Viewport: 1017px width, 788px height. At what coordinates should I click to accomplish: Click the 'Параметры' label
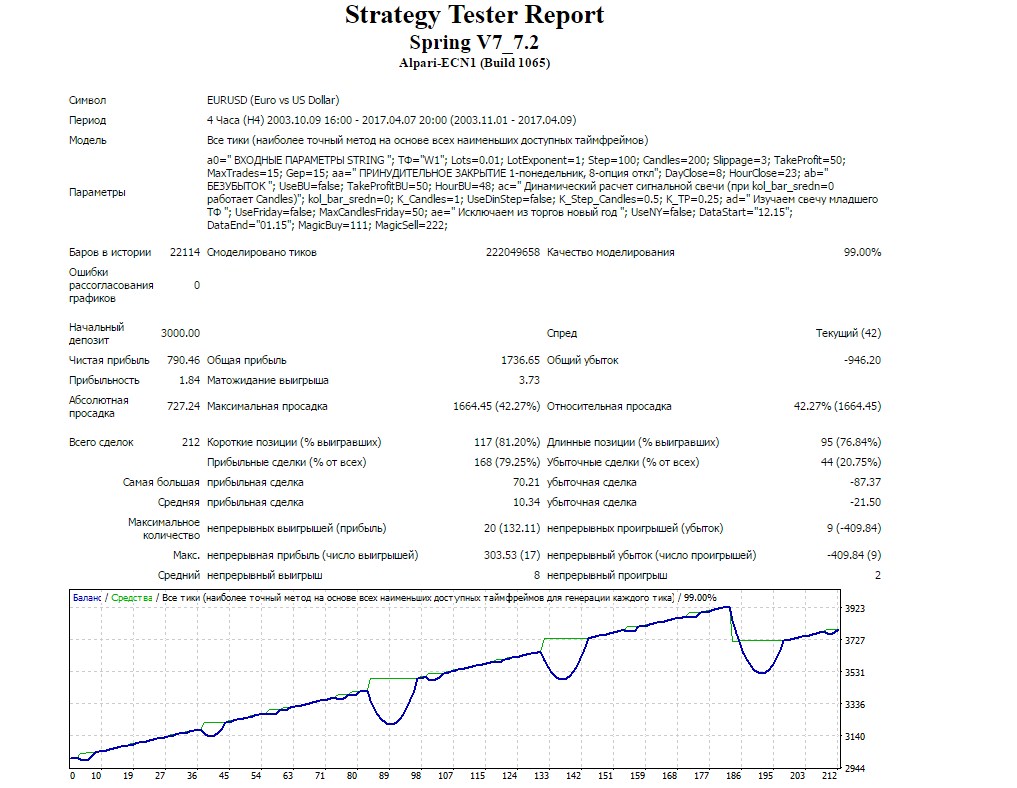(x=97, y=192)
